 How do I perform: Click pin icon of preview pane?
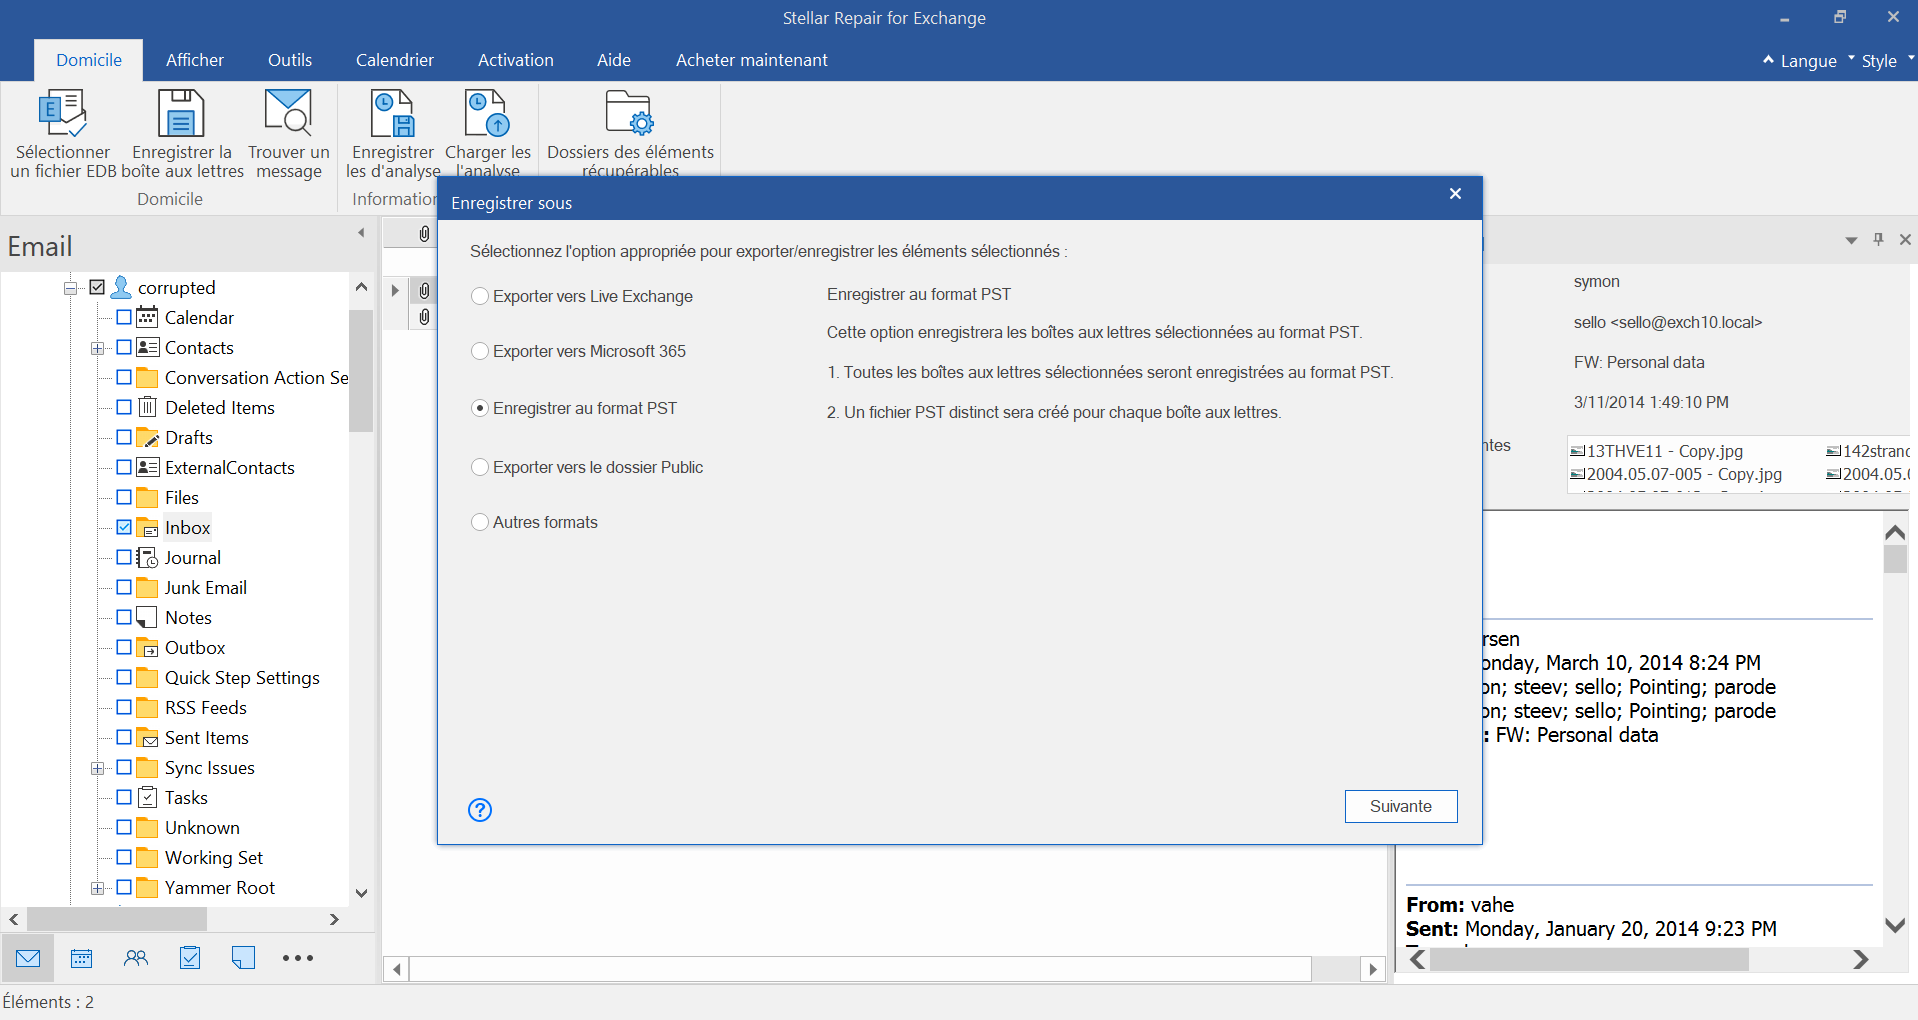tap(1878, 240)
